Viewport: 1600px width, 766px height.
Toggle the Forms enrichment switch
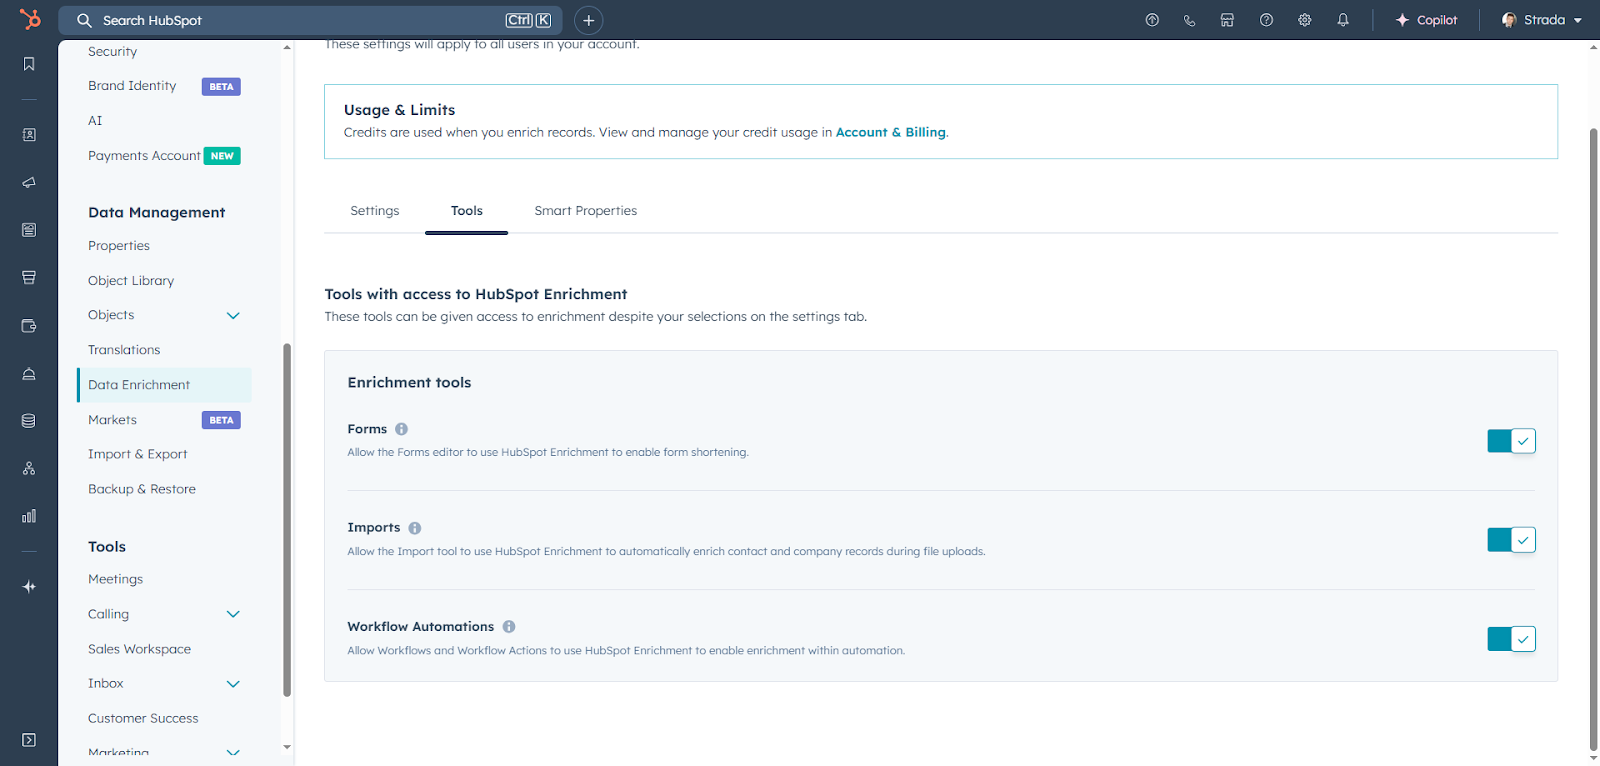(x=1511, y=441)
